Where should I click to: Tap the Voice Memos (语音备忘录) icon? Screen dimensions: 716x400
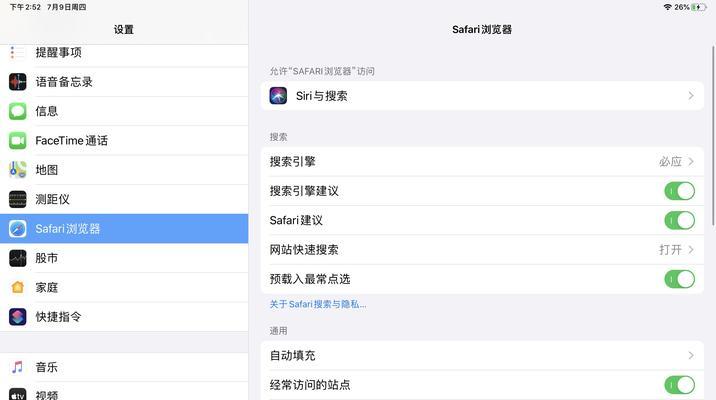[17, 82]
